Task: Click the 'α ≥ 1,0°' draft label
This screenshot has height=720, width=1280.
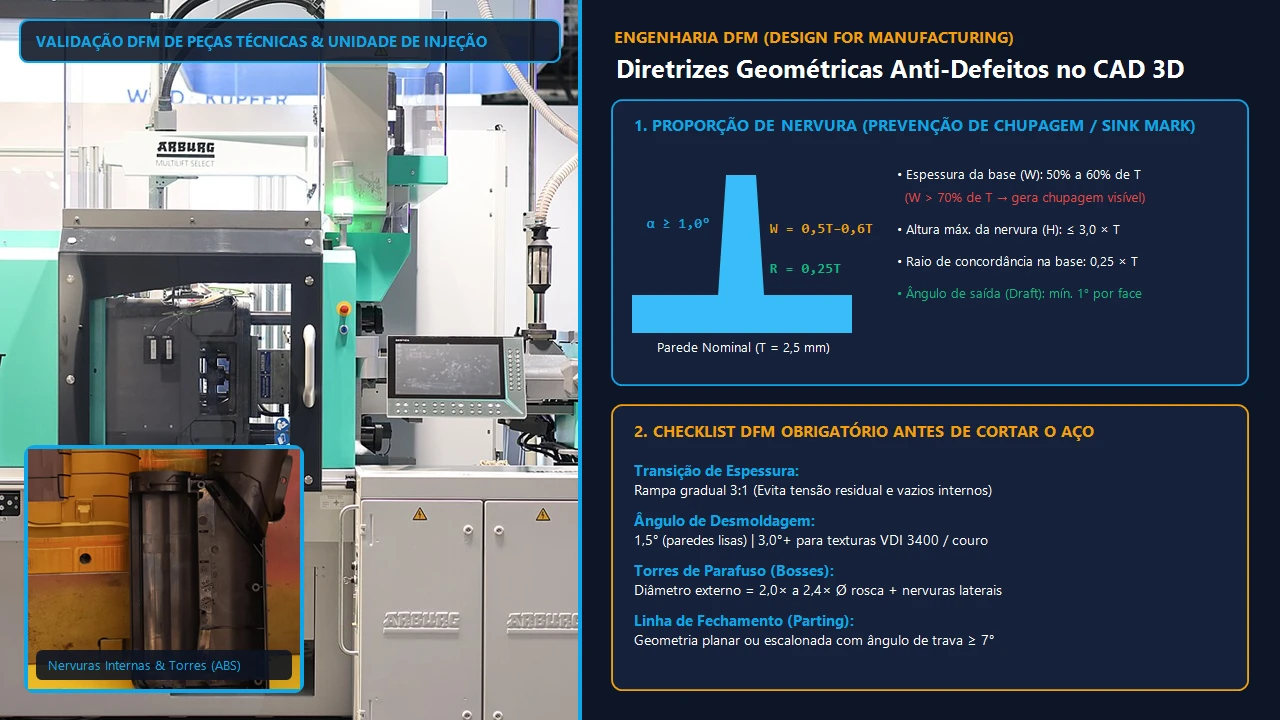Action: tap(677, 224)
